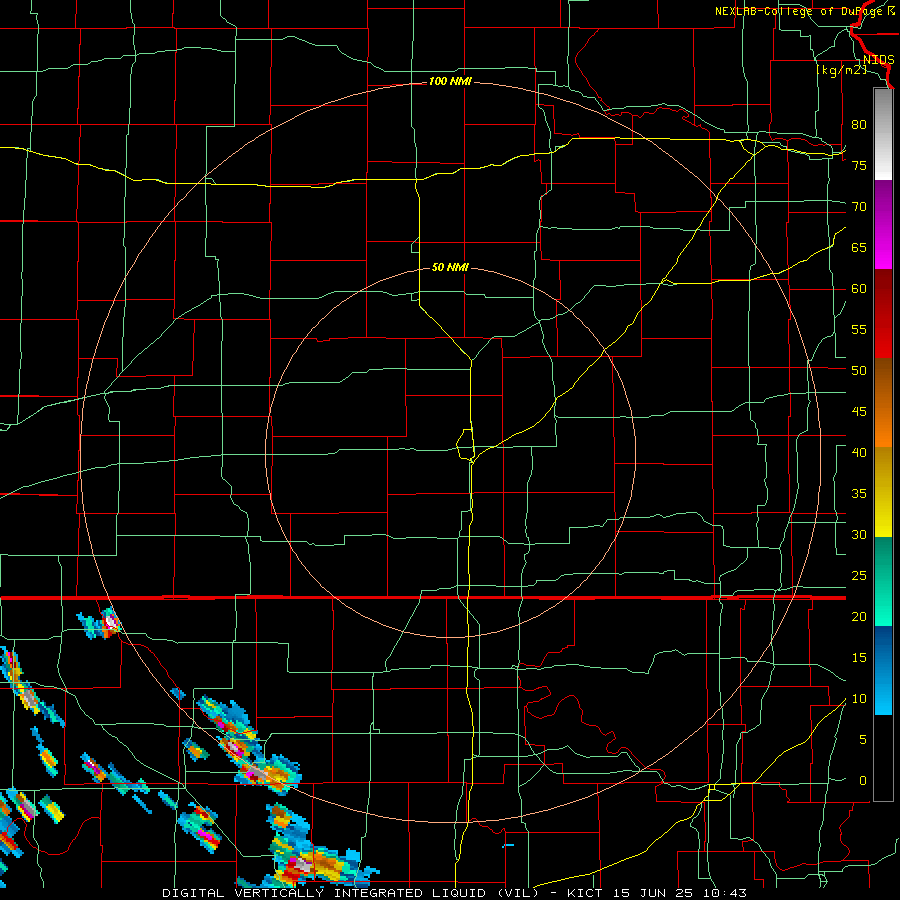Click the DIGITAL VERTICALLY INTEGRATED LIQUID (VIL) title
Image resolution: width=900 pixels, height=900 pixels.
(x=351, y=893)
